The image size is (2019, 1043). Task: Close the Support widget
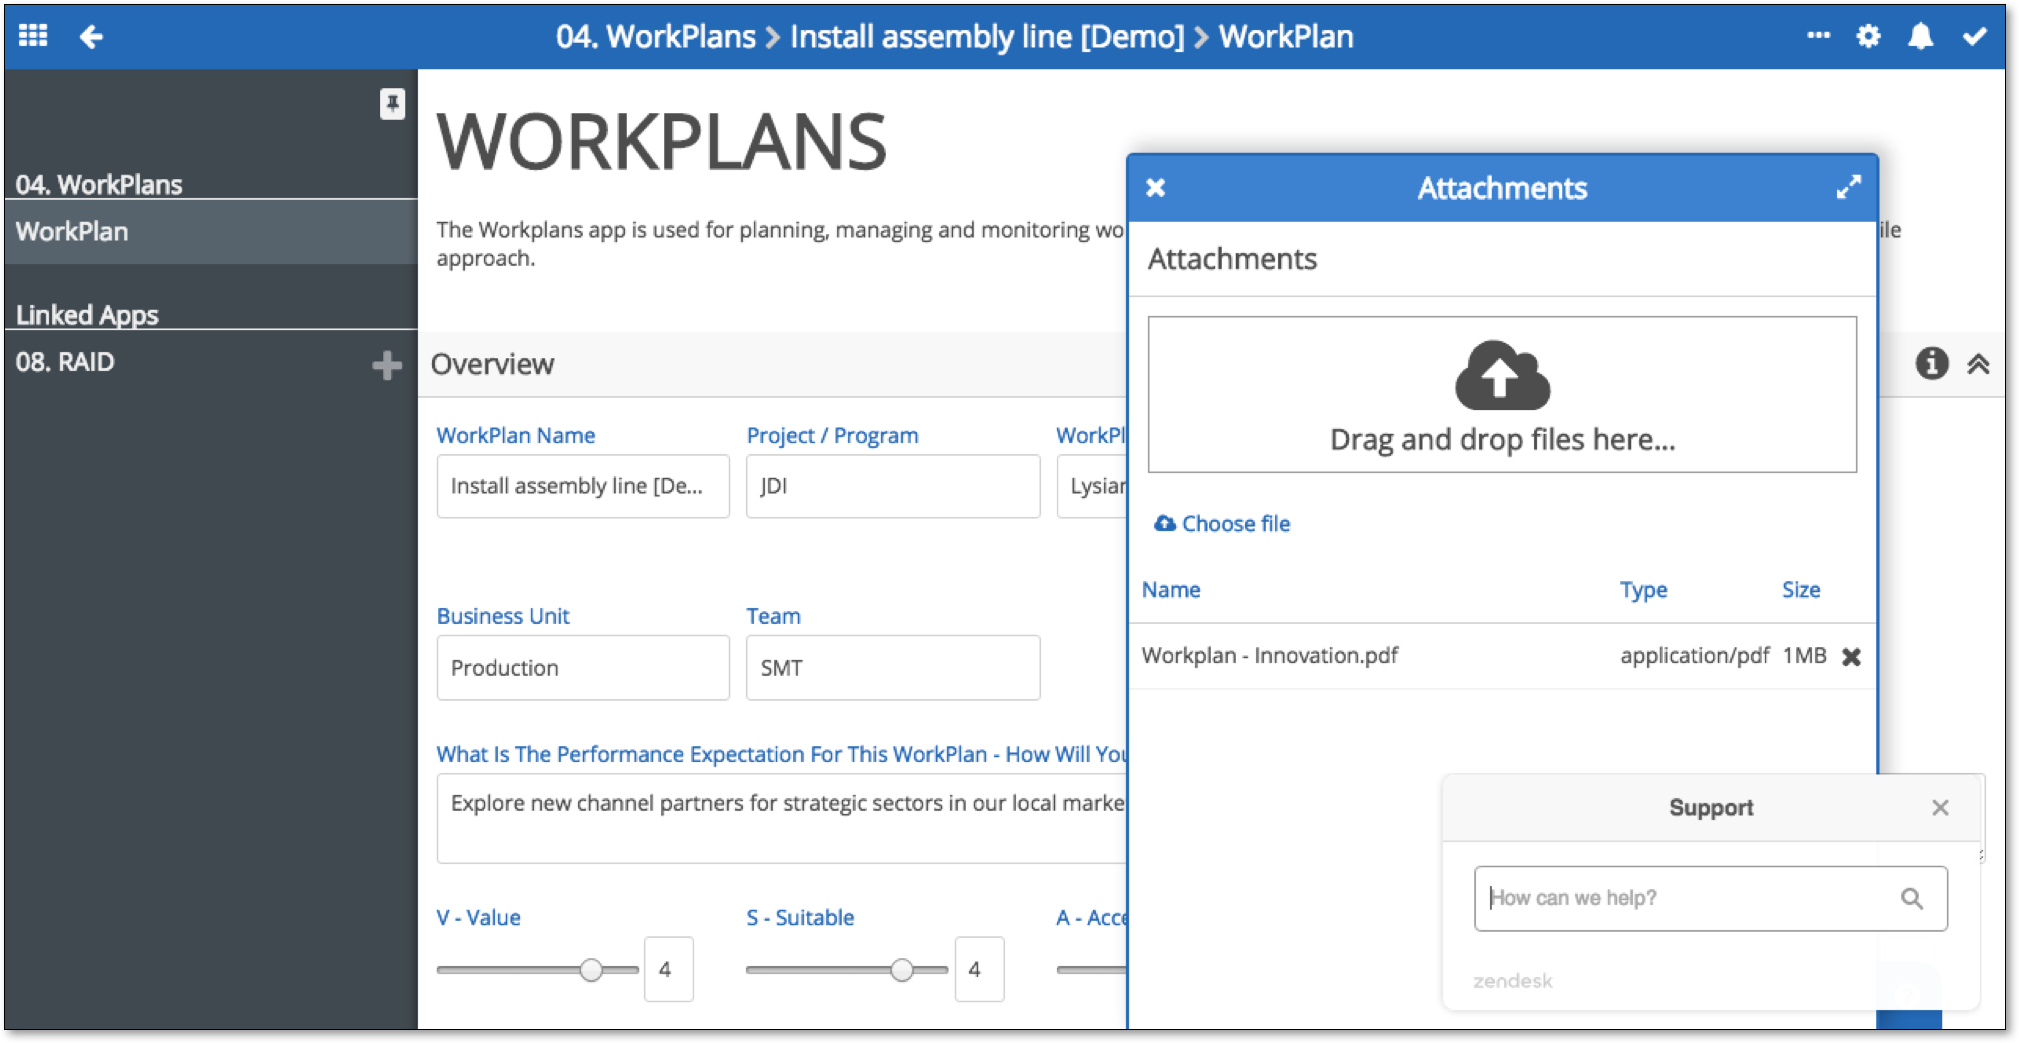click(1940, 808)
